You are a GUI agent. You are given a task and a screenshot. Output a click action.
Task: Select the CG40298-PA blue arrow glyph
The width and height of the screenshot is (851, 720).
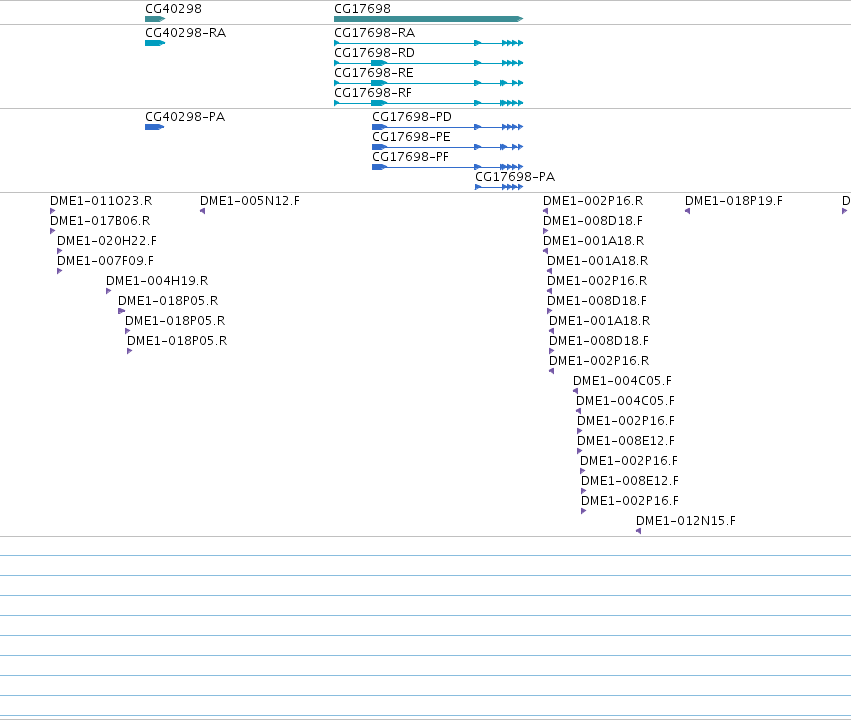[154, 127]
